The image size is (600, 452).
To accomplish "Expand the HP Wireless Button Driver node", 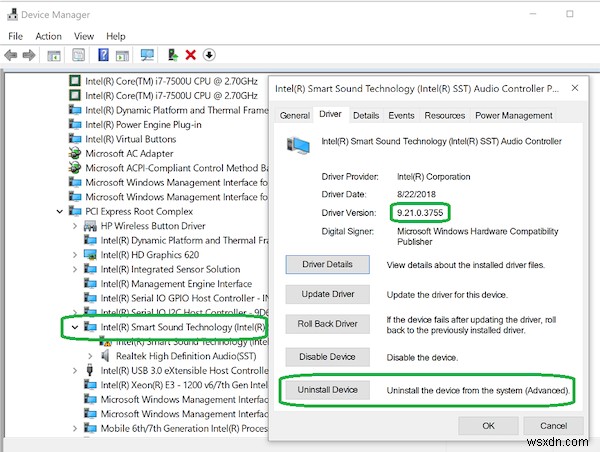I will tap(75, 226).
